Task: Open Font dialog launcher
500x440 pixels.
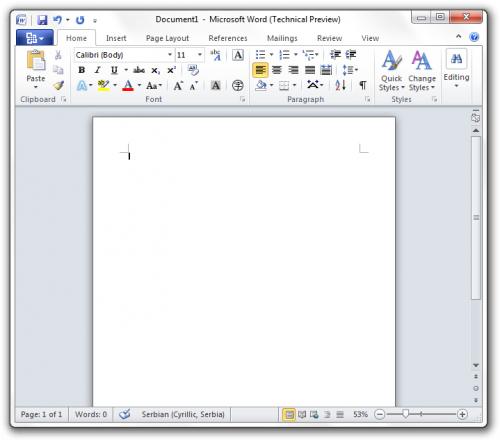Action: pyautogui.click(x=242, y=99)
